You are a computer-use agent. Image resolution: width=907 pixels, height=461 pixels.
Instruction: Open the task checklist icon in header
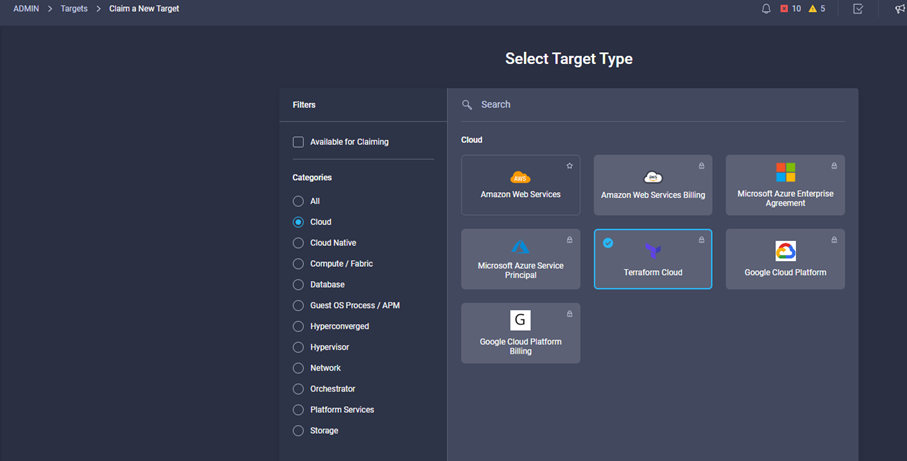[858, 9]
